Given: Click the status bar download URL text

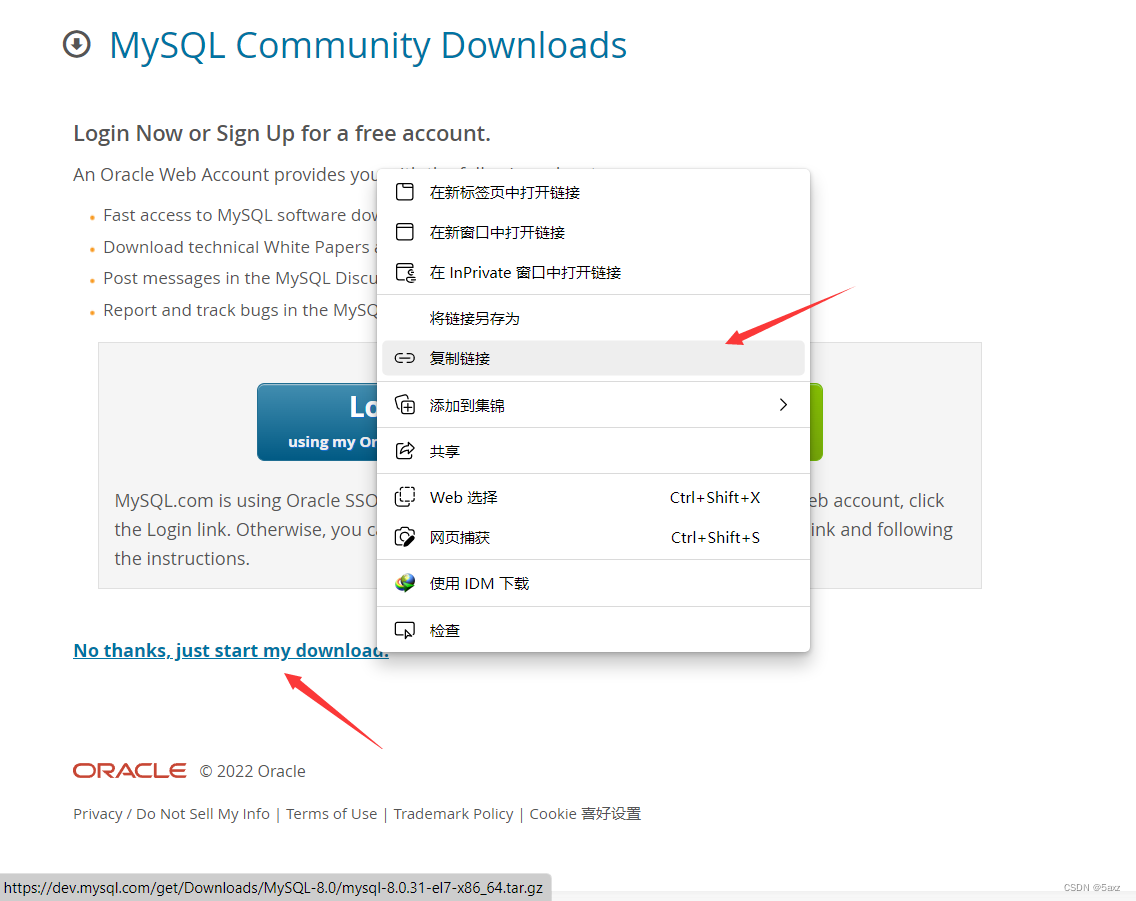Looking at the screenshot, I should (273, 887).
